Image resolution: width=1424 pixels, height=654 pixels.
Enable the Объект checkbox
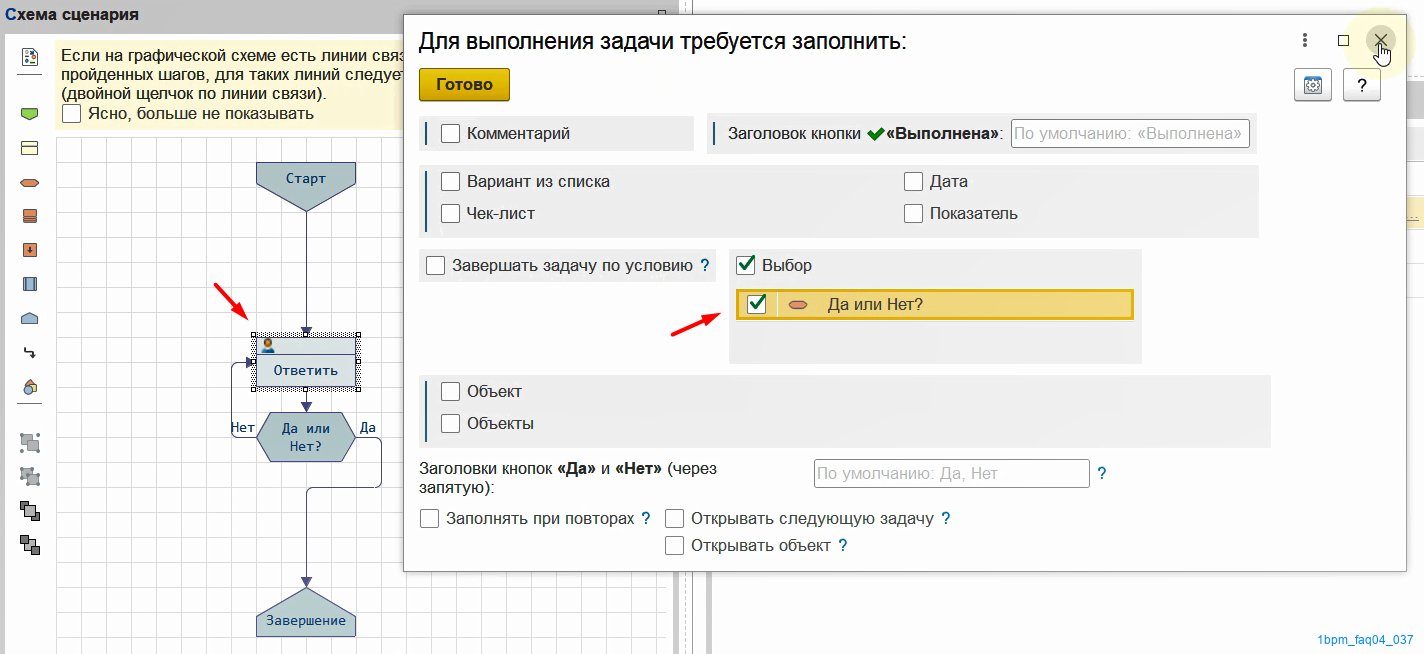450,392
